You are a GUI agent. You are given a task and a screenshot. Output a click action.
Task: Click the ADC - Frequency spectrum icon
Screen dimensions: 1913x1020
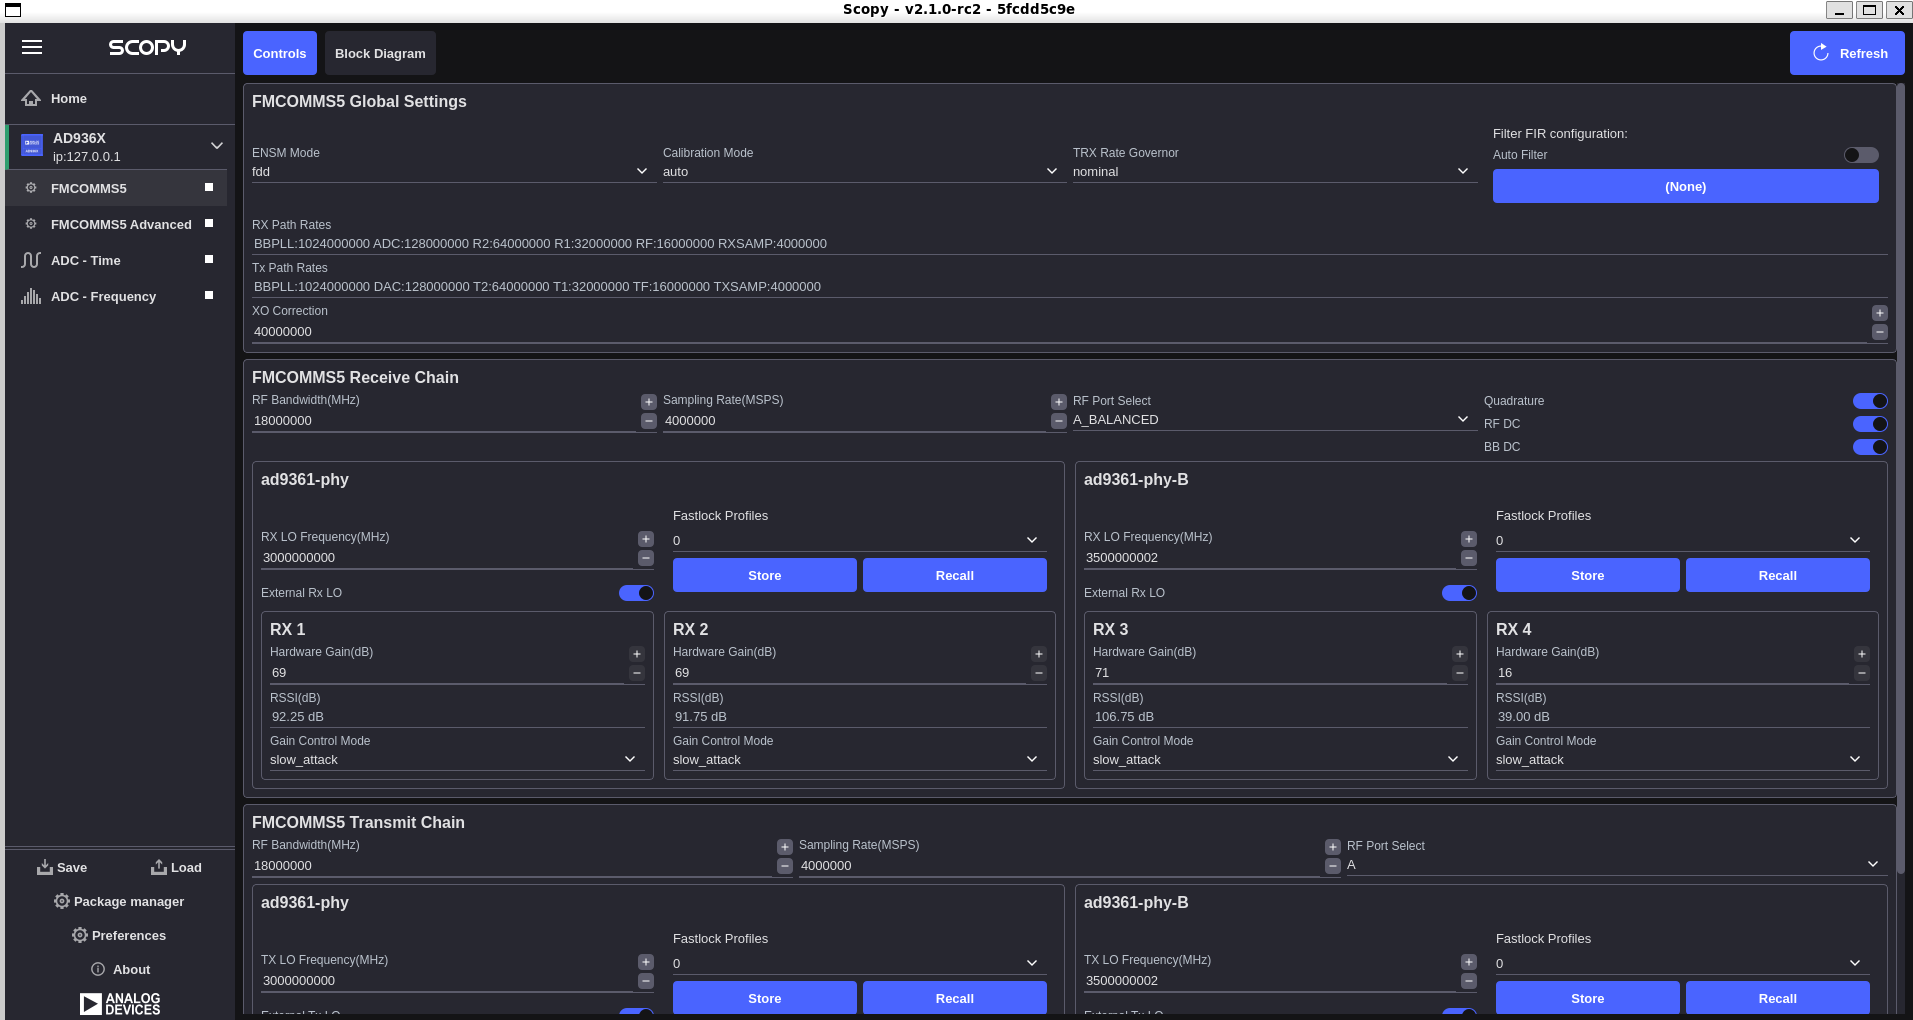[31, 296]
